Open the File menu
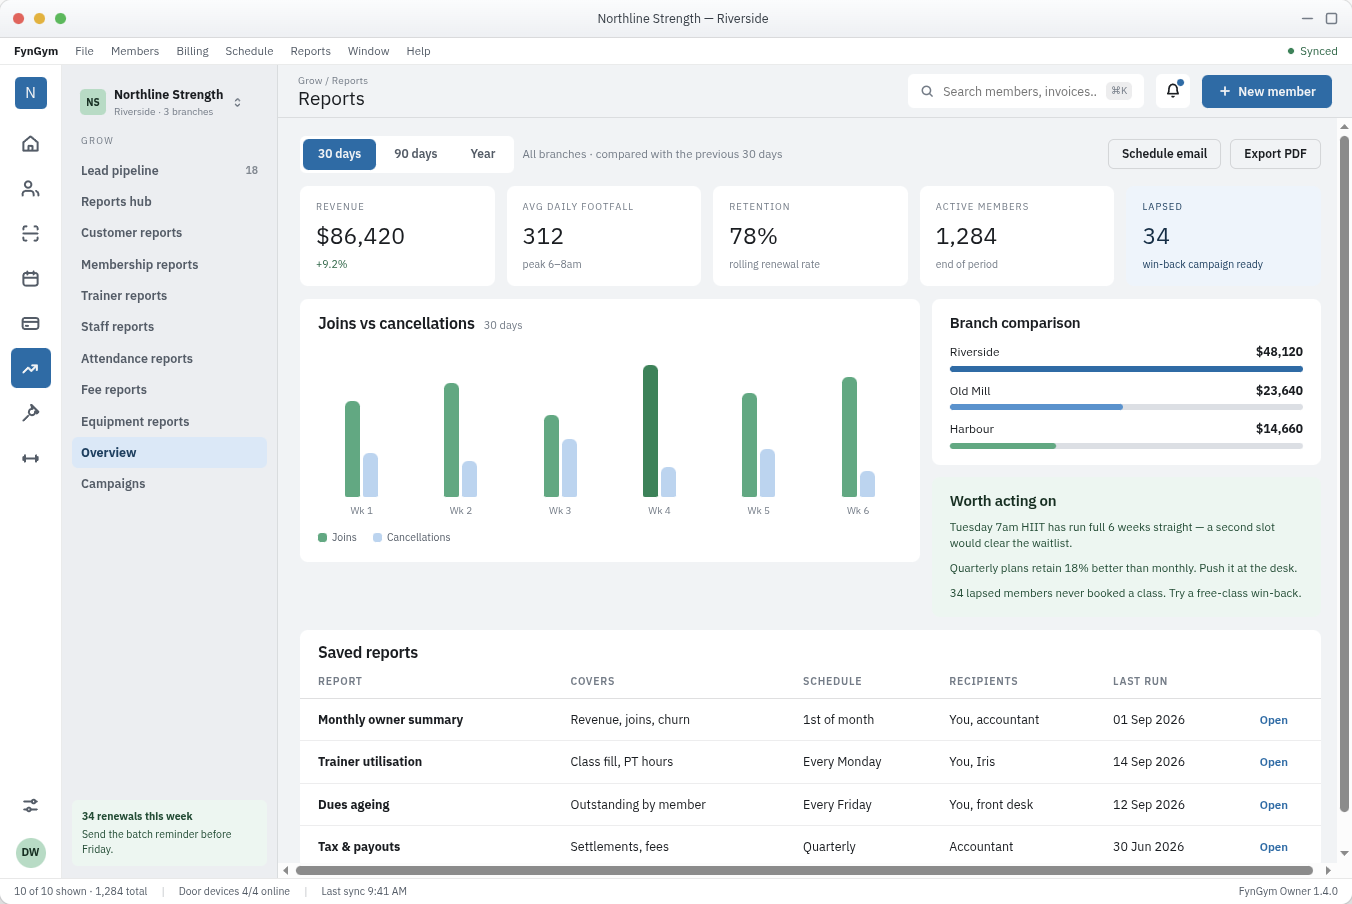Screen dimensions: 1352x904 (84, 51)
